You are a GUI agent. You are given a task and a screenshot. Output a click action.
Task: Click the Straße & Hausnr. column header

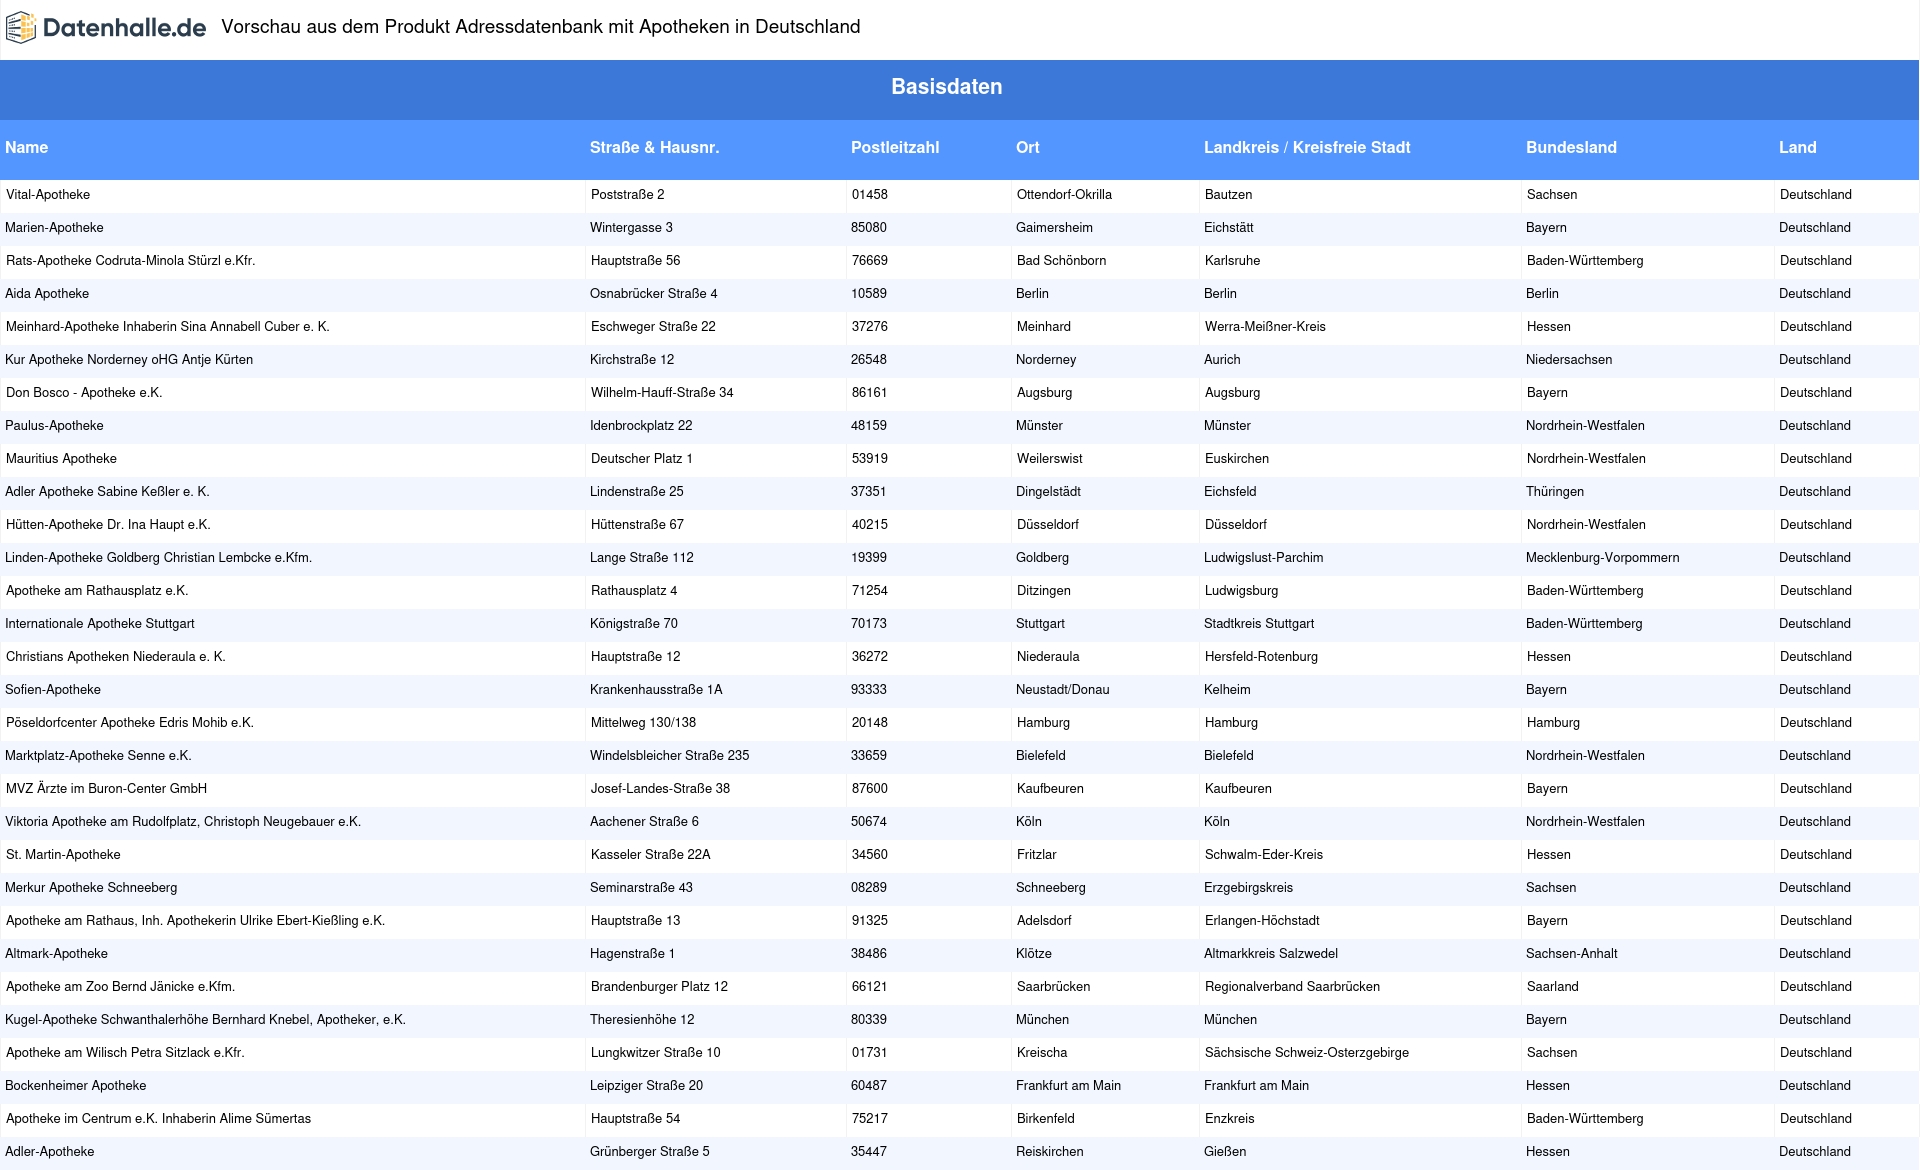coord(655,148)
